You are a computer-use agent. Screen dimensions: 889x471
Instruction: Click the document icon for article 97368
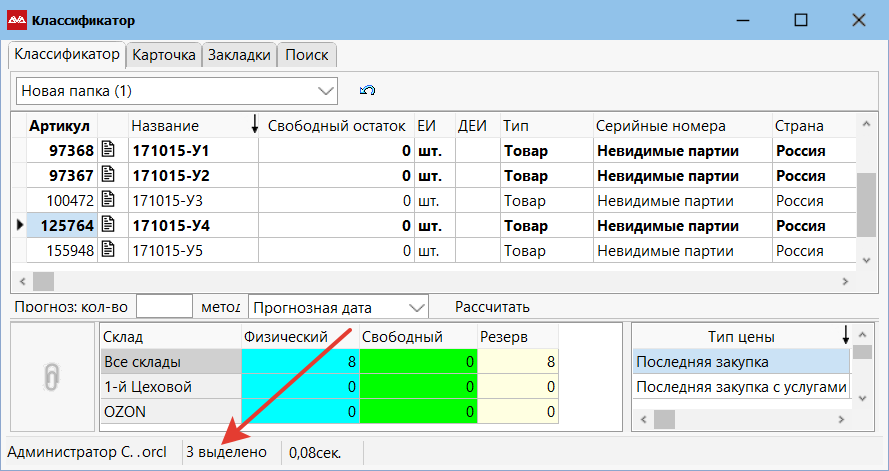pyautogui.click(x=113, y=151)
